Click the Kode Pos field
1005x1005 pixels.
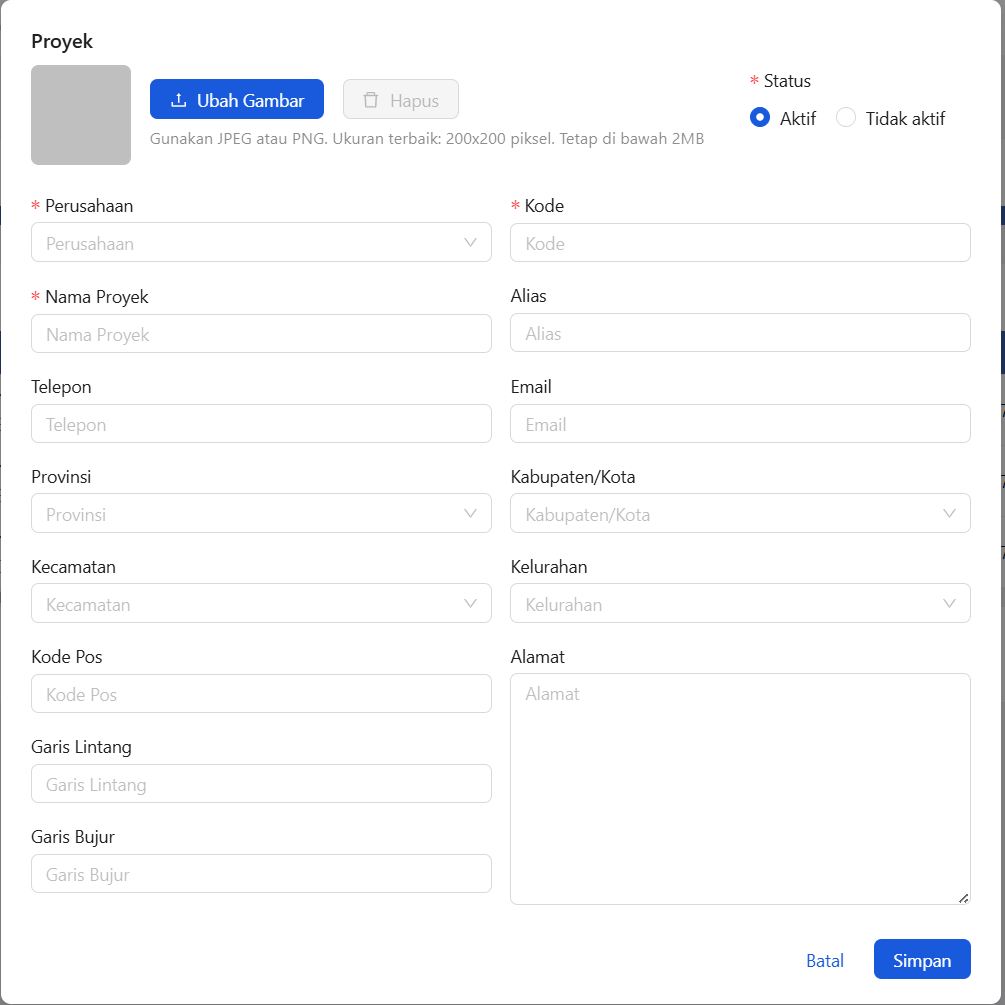261,694
